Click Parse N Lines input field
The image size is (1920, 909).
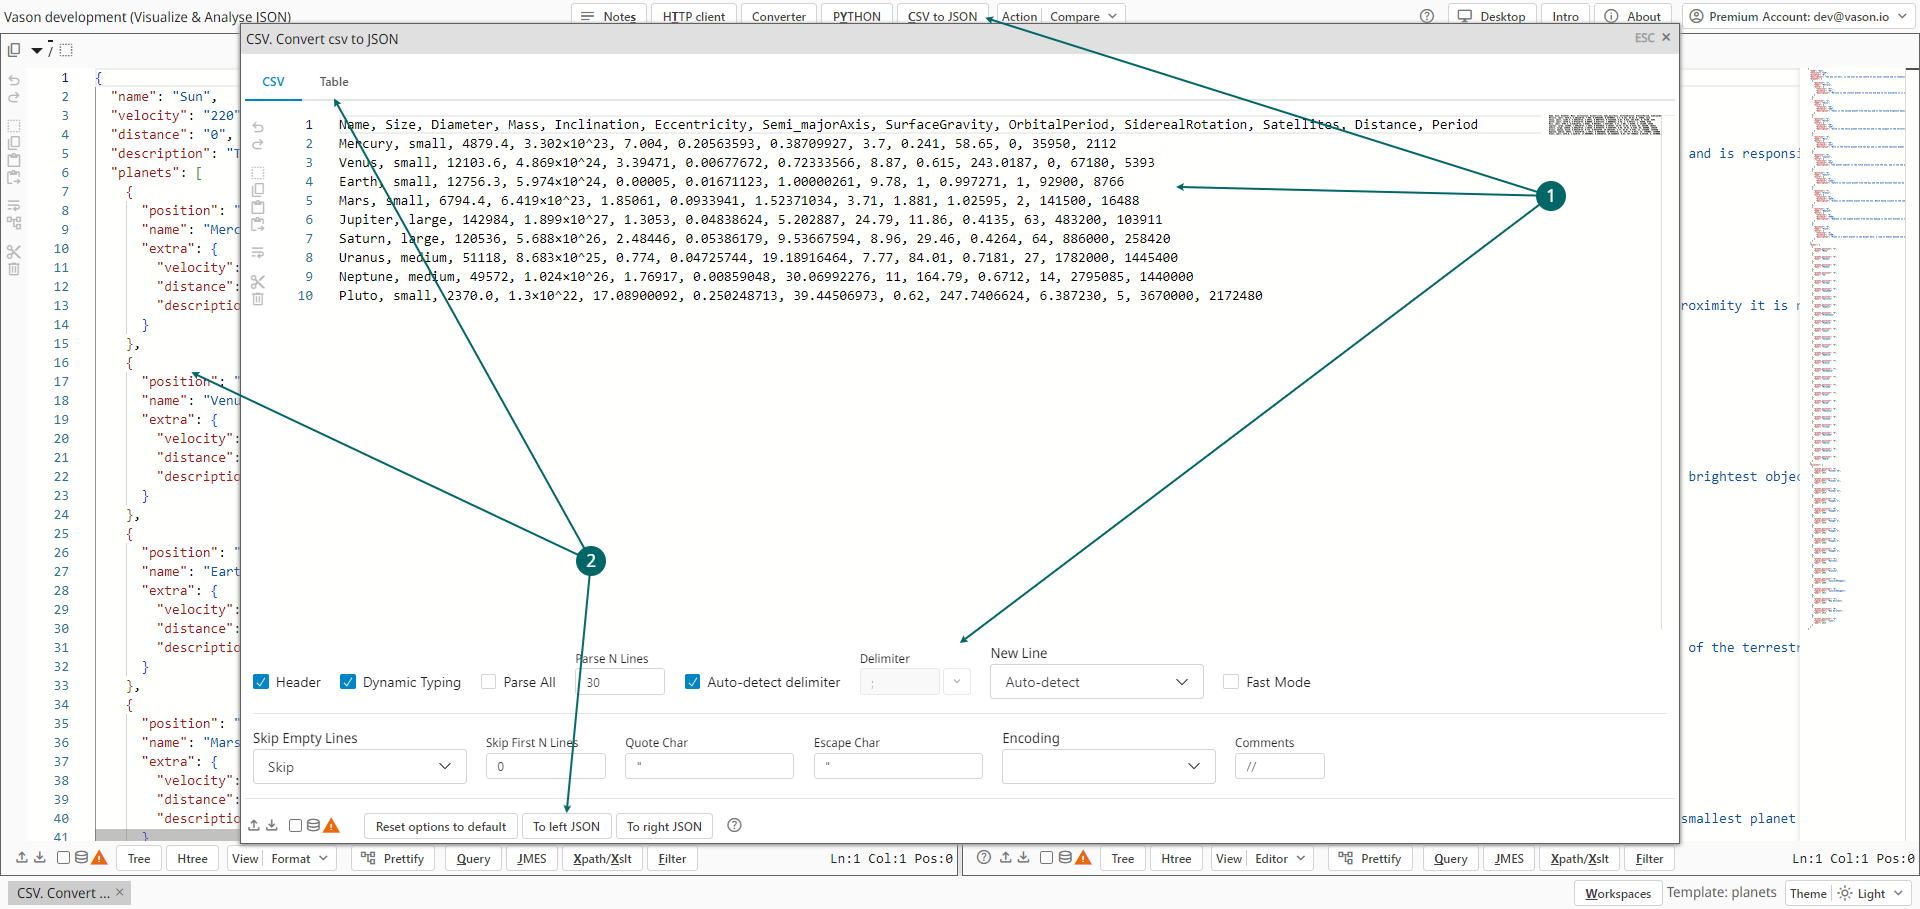[x=621, y=682]
